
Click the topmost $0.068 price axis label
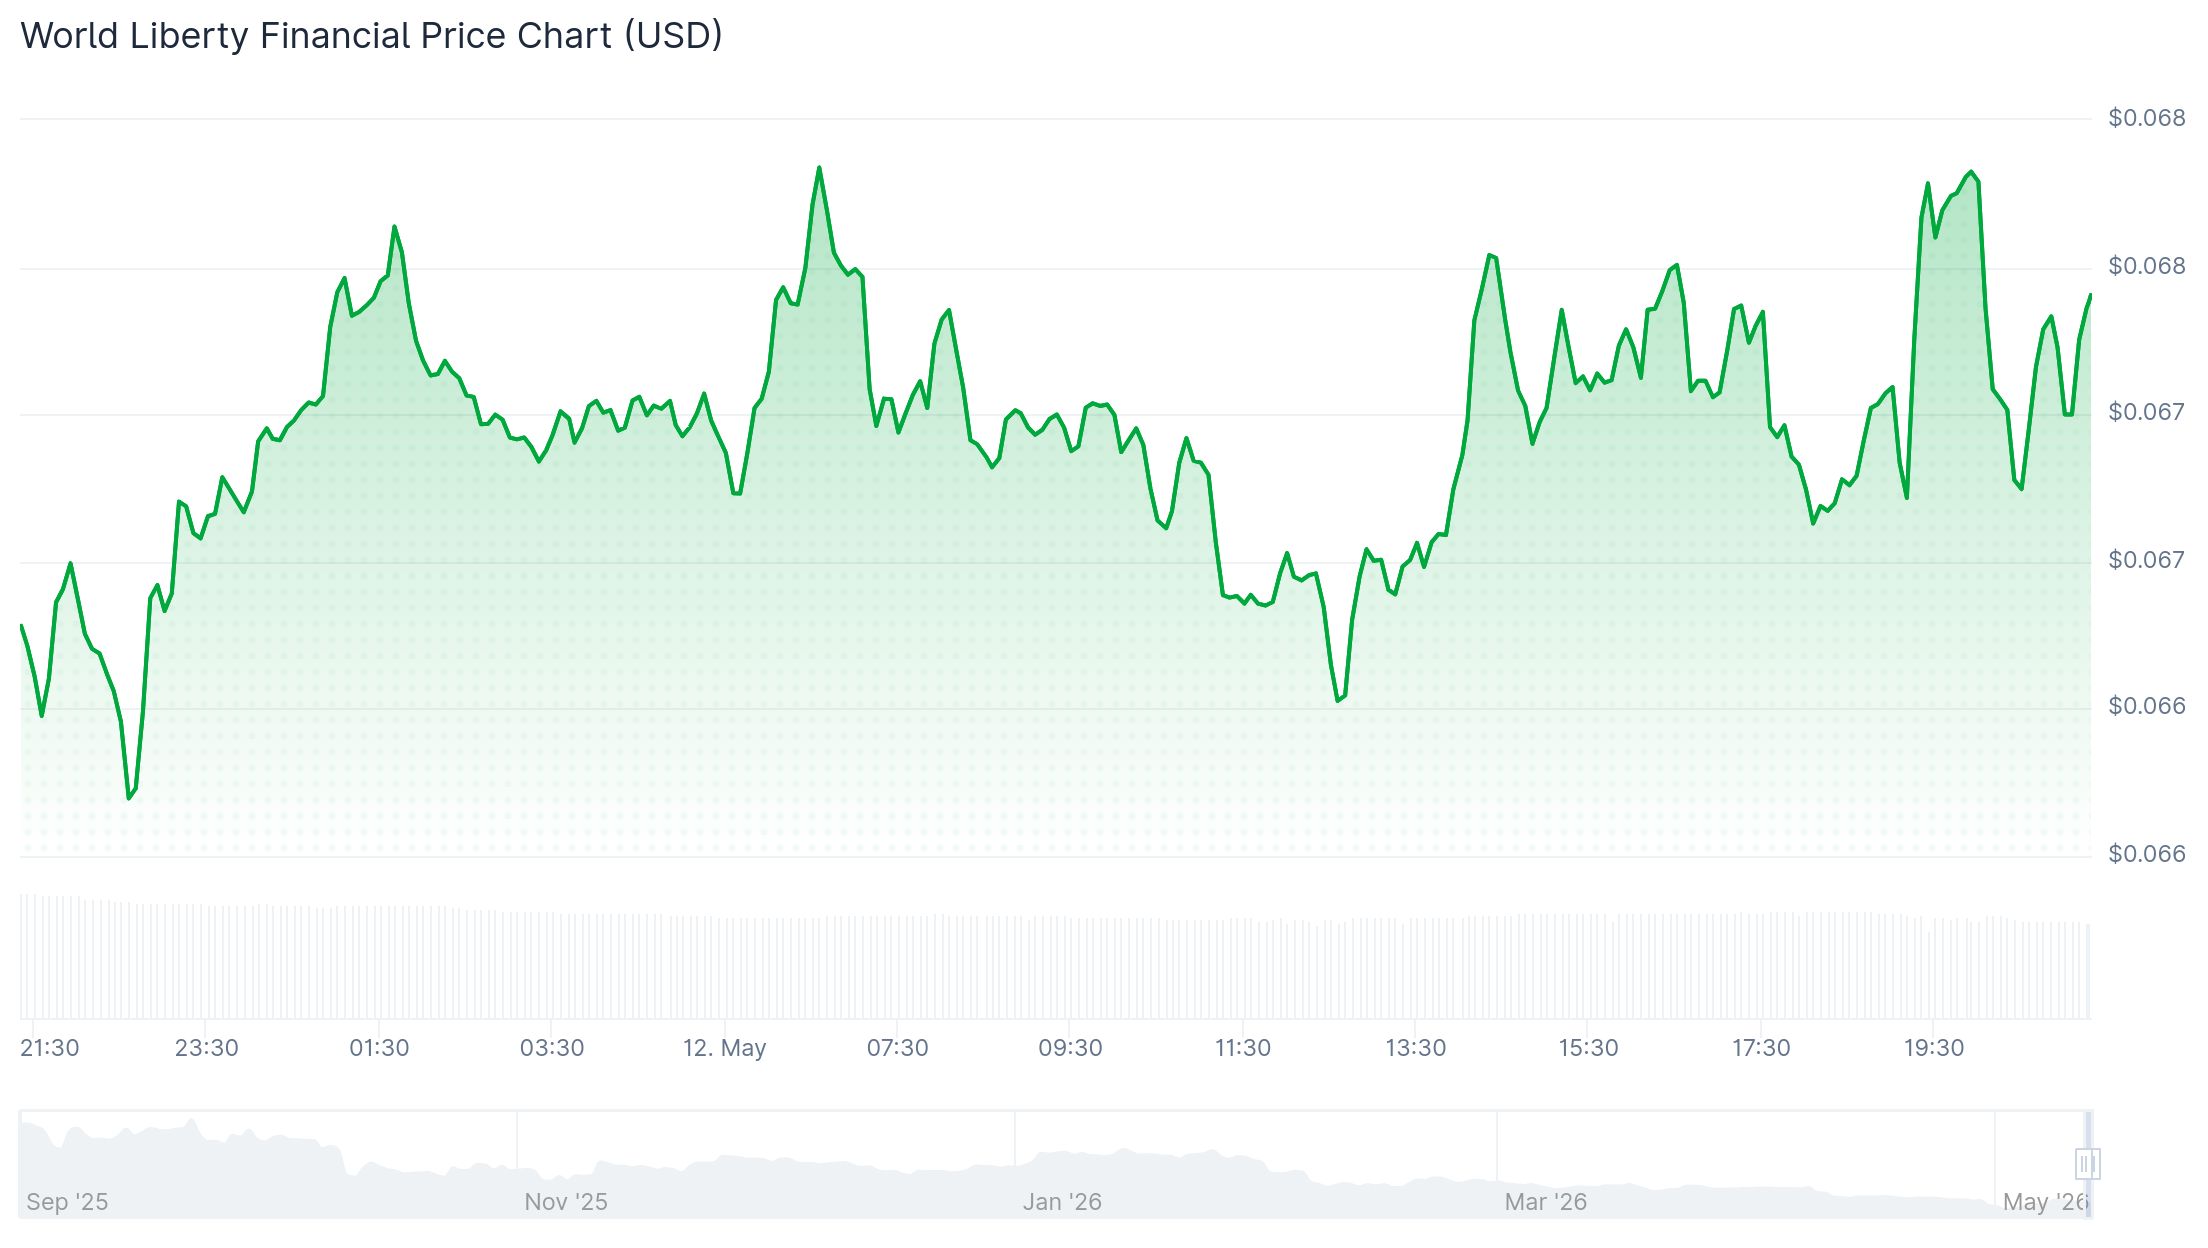2147,118
